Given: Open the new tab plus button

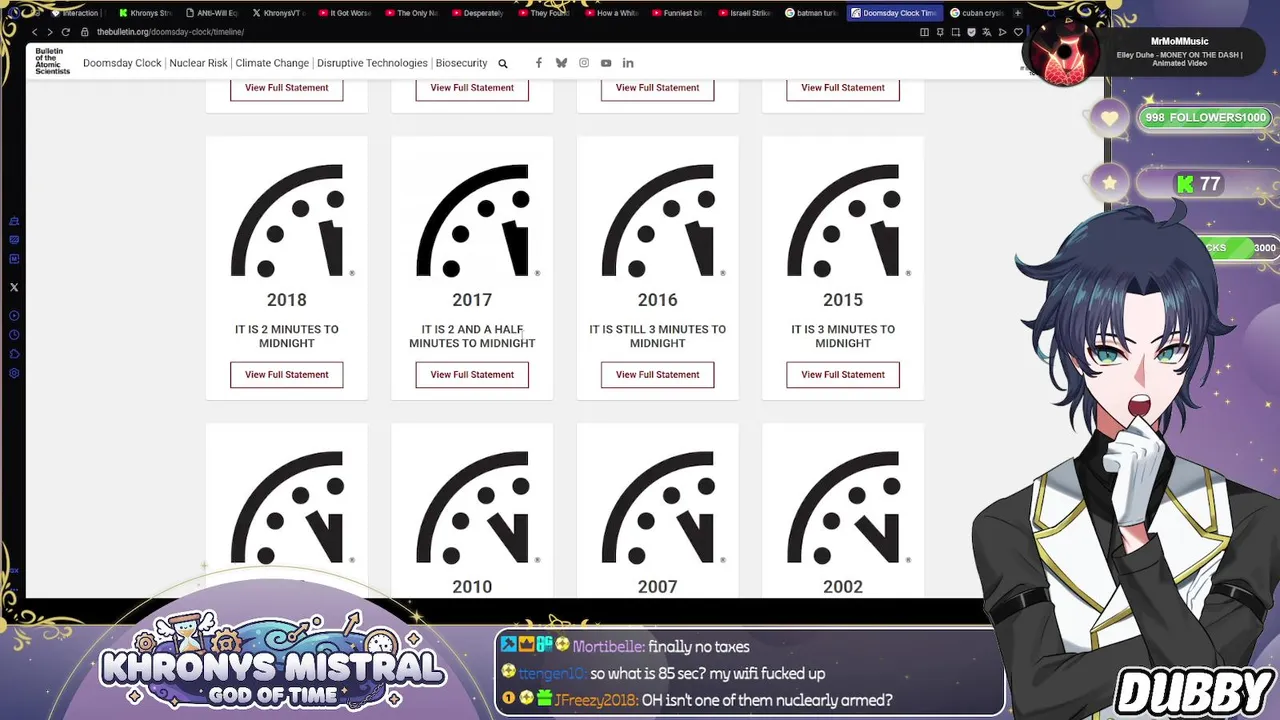Looking at the screenshot, I should [1017, 13].
